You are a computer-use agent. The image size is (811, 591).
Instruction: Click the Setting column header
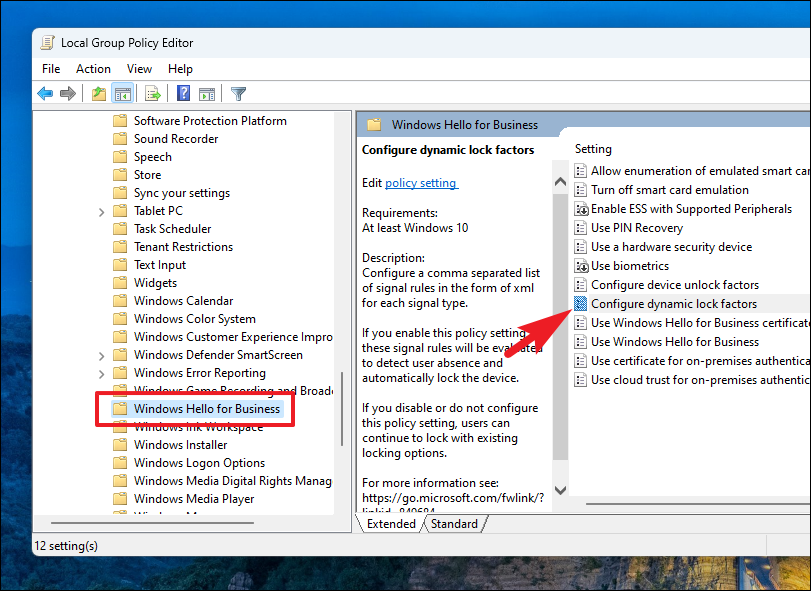pyautogui.click(x=593, y=149)
